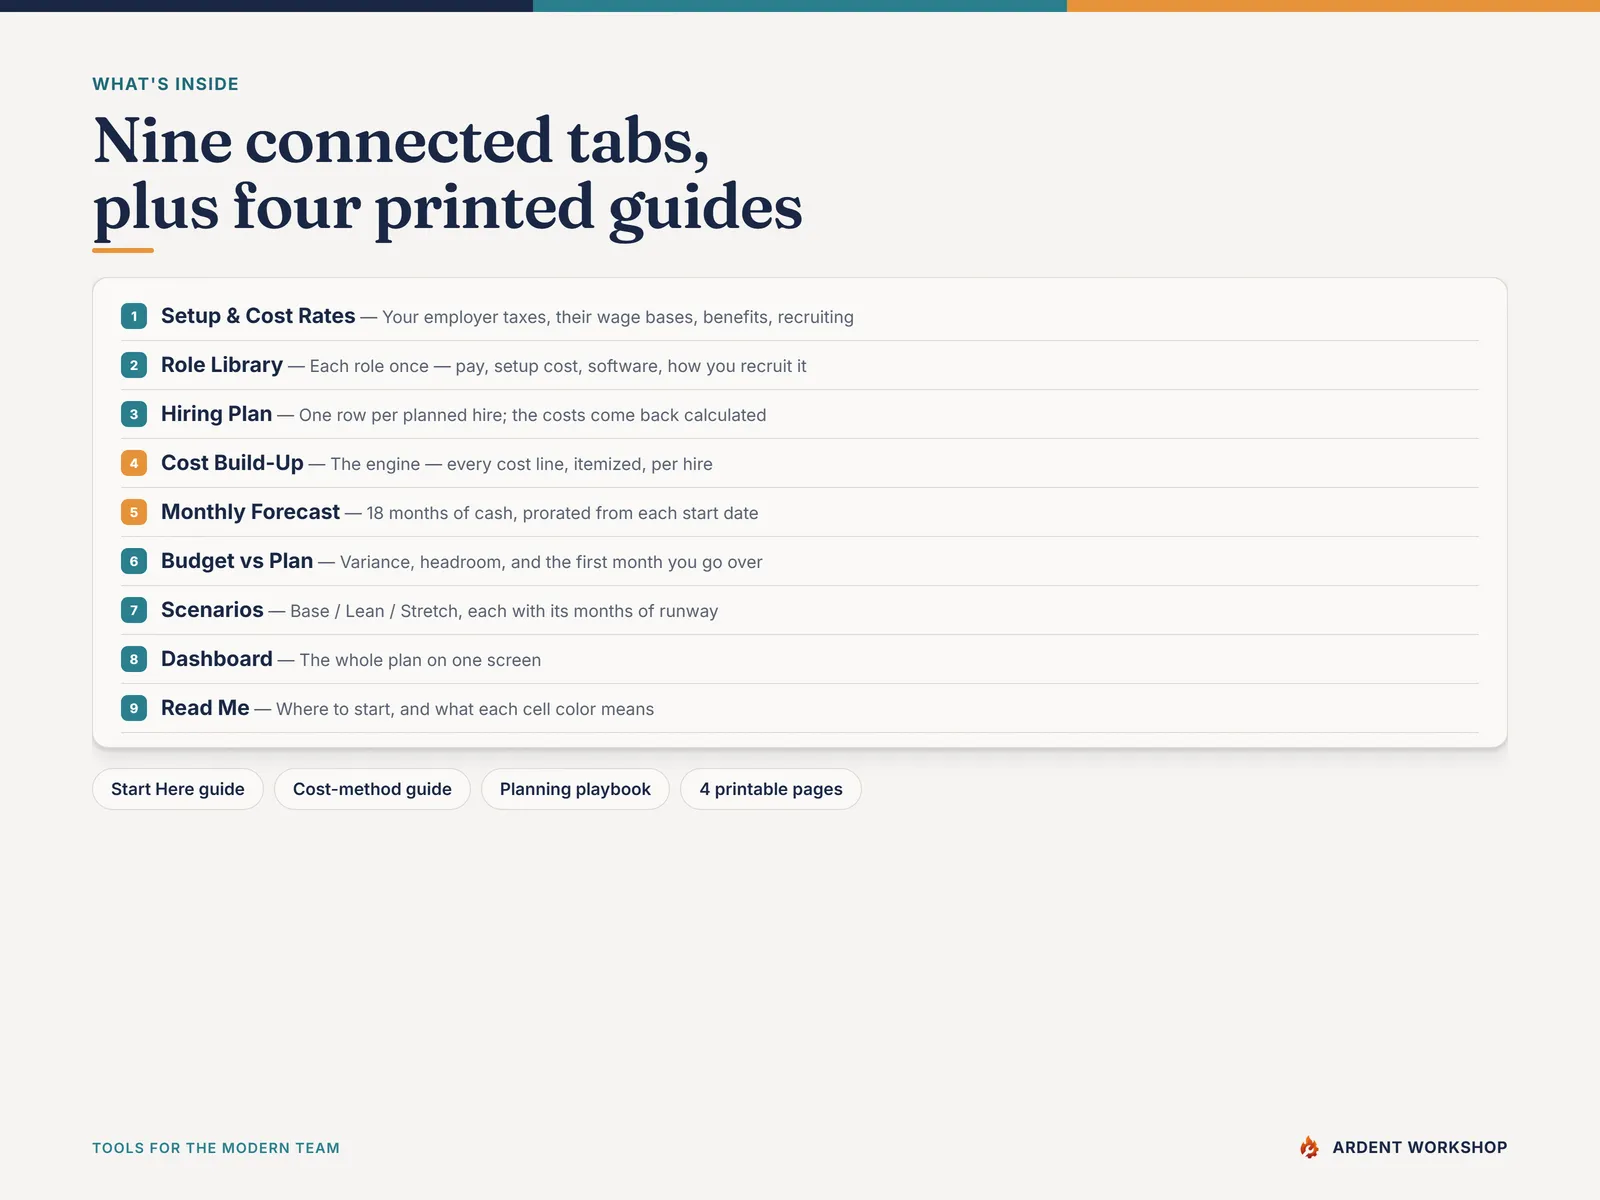
Task: Click the number 8 badge beside Dashboard
Action: point(134,659)
